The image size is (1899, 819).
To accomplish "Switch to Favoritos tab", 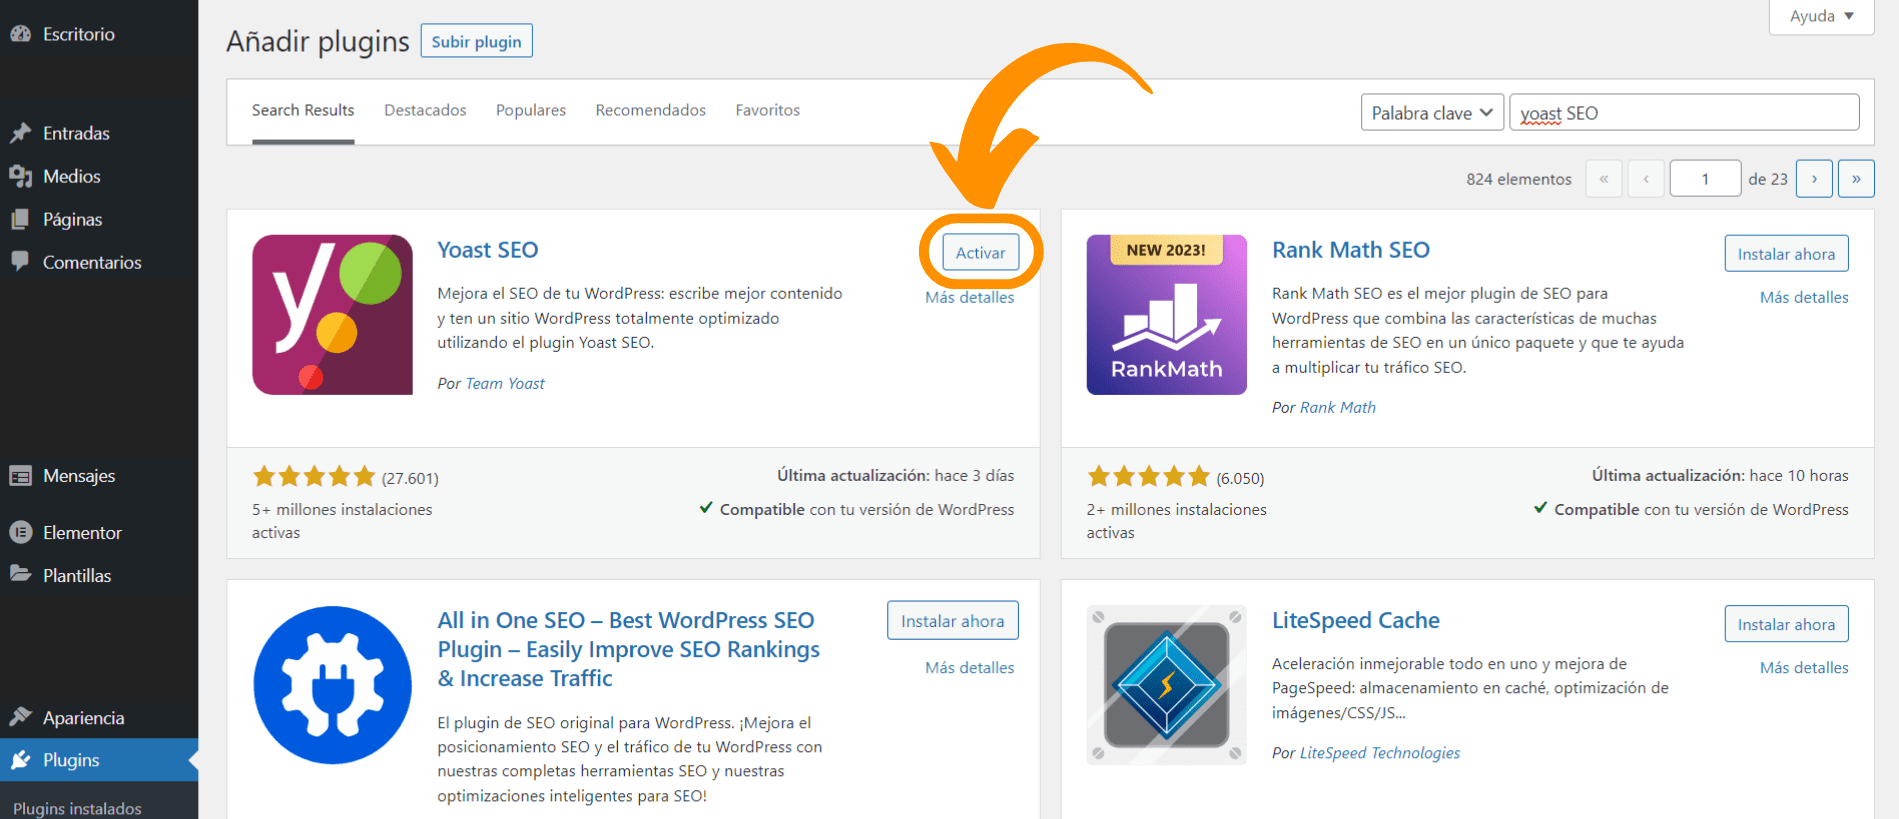I will 767,110.
